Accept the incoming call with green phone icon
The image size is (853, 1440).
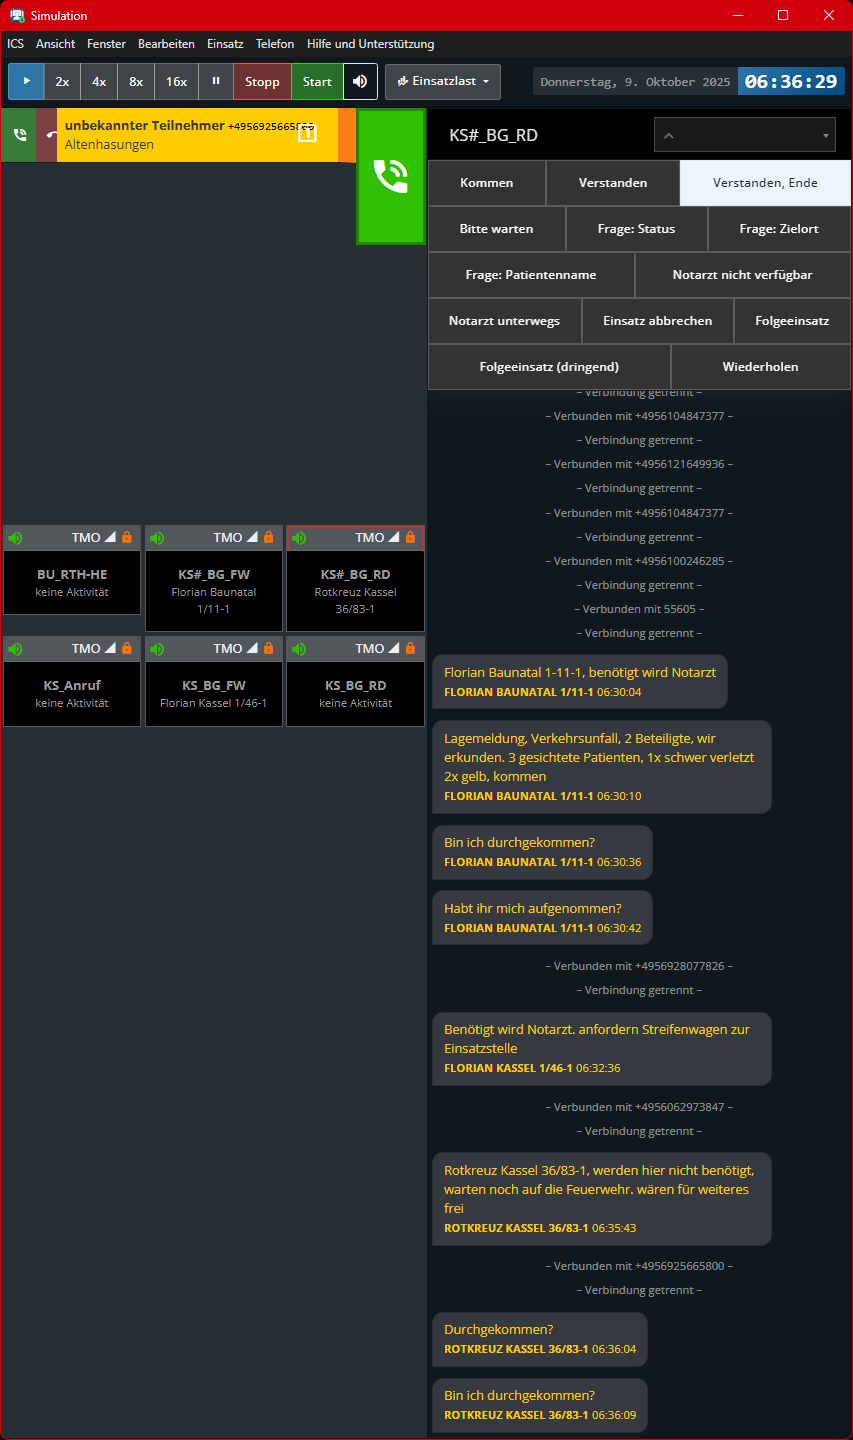point(19,135)
